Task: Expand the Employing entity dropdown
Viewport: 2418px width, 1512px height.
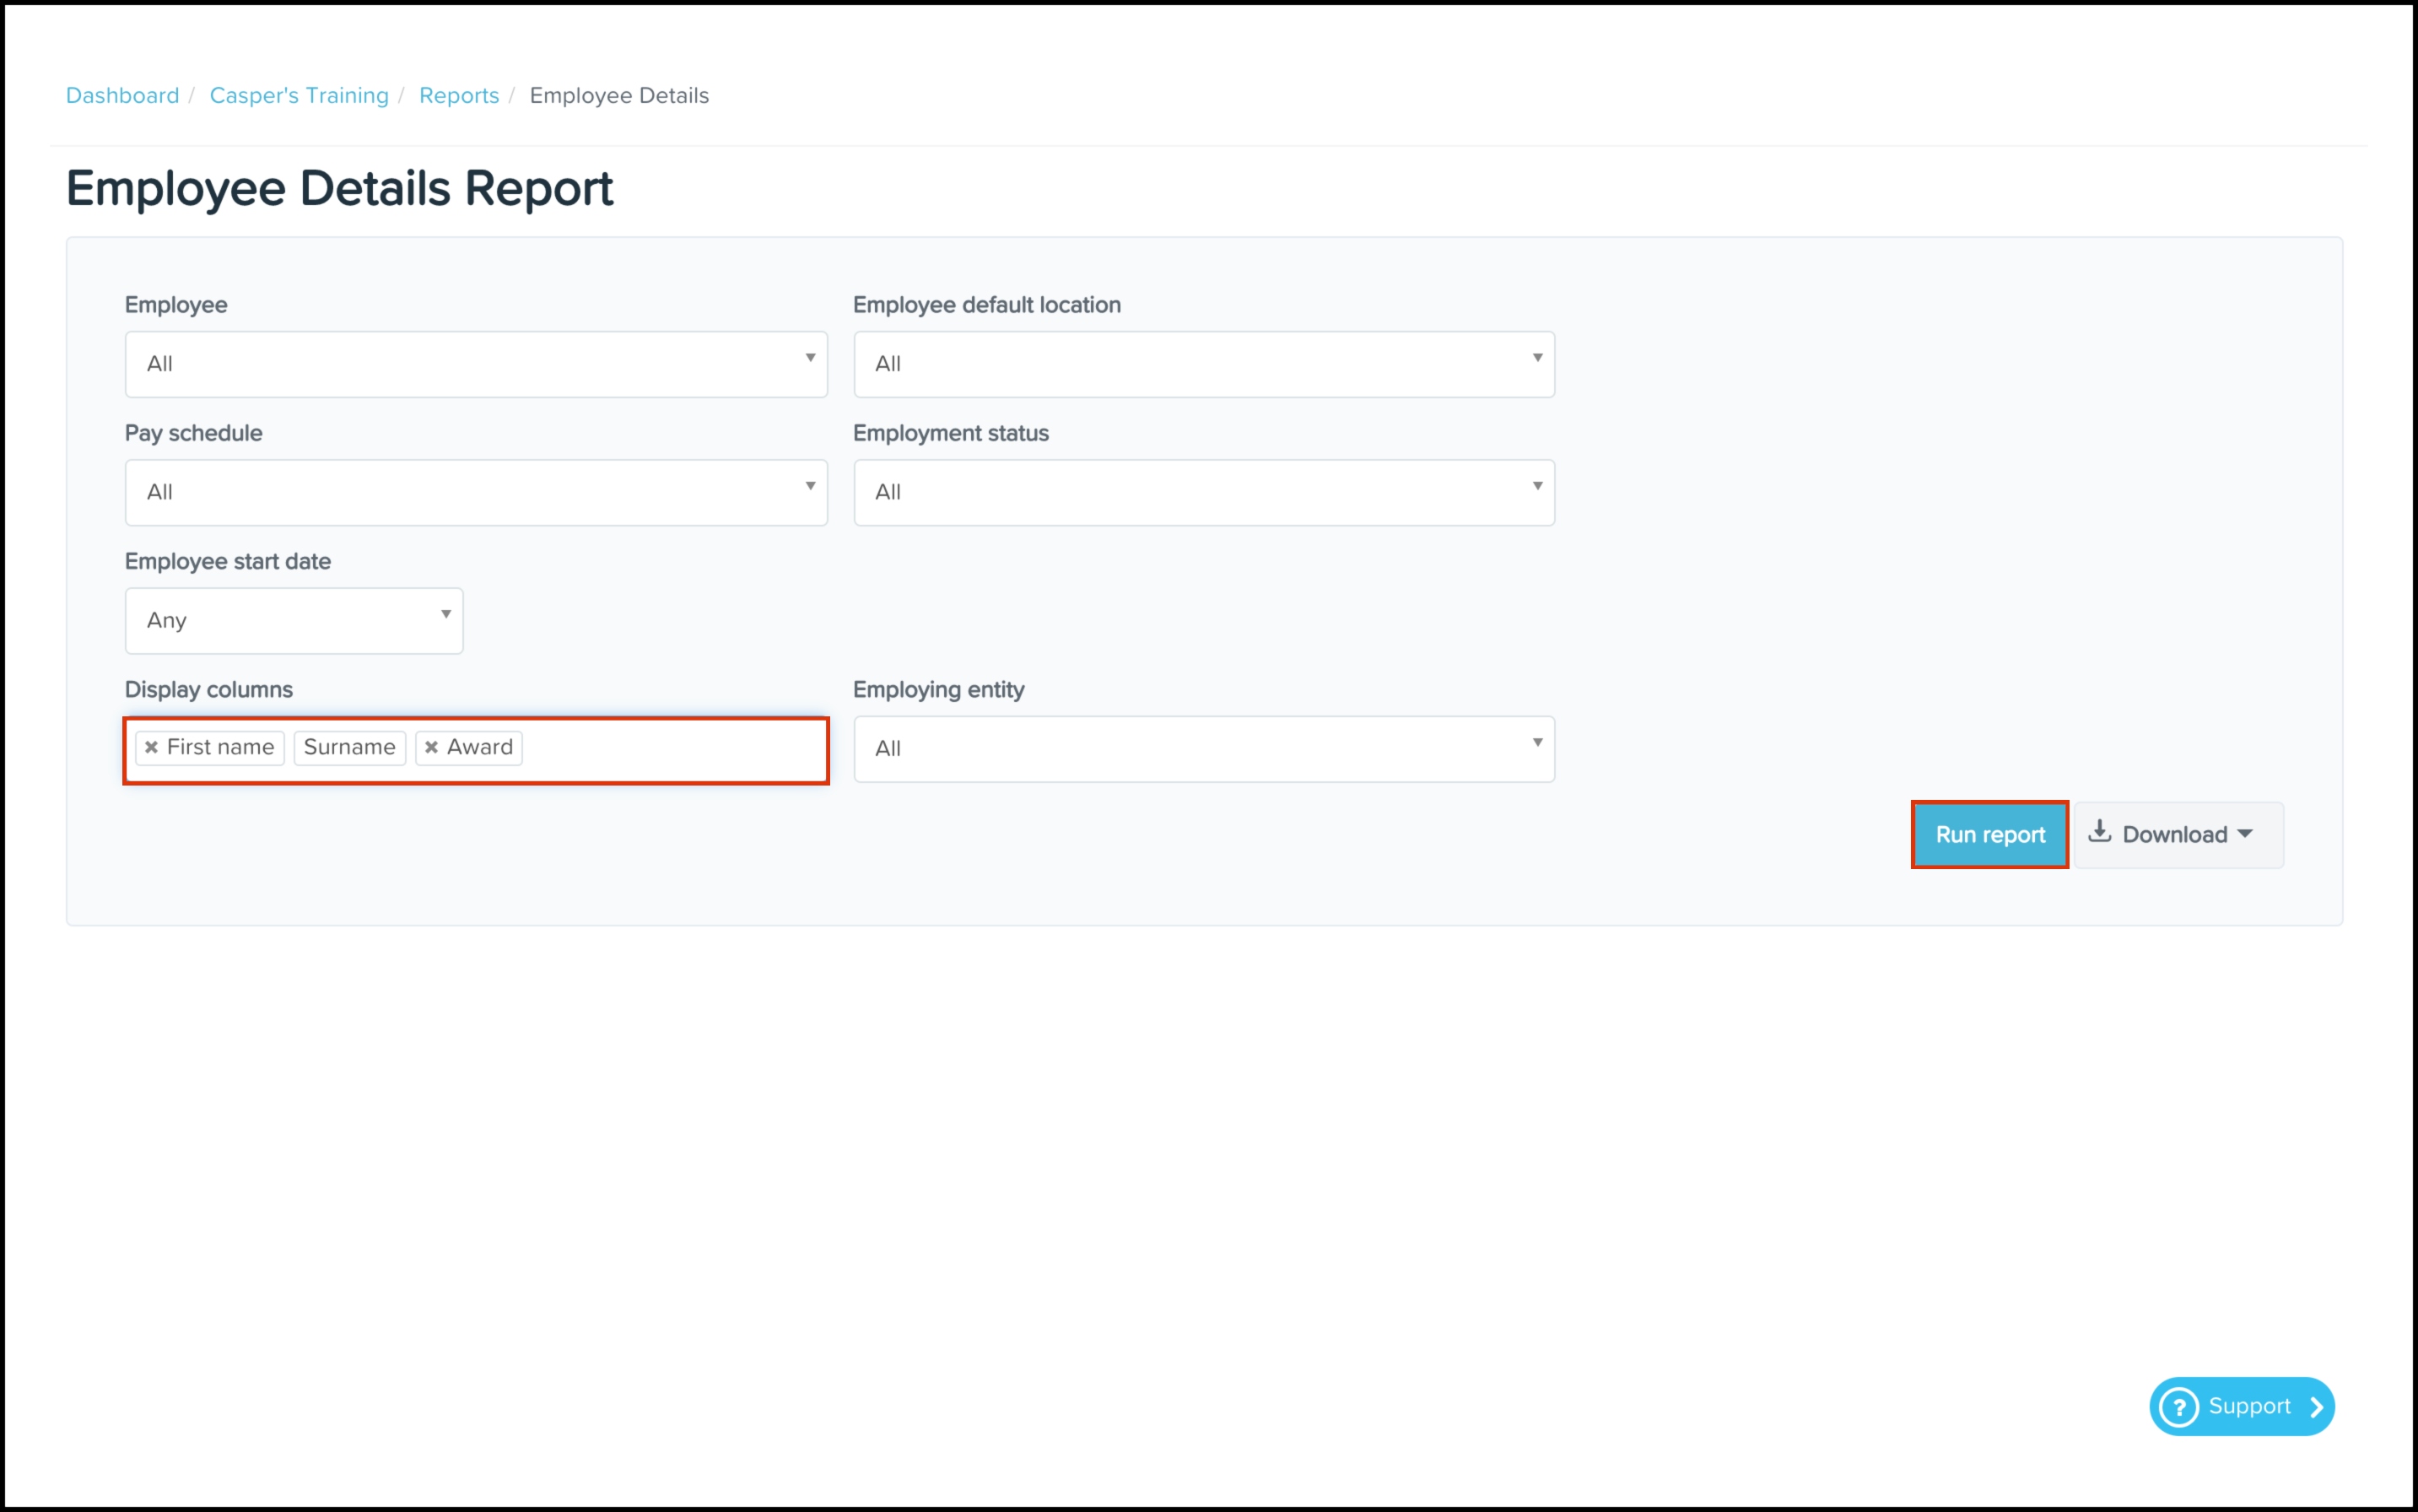Action: (x=1203, y=748)
